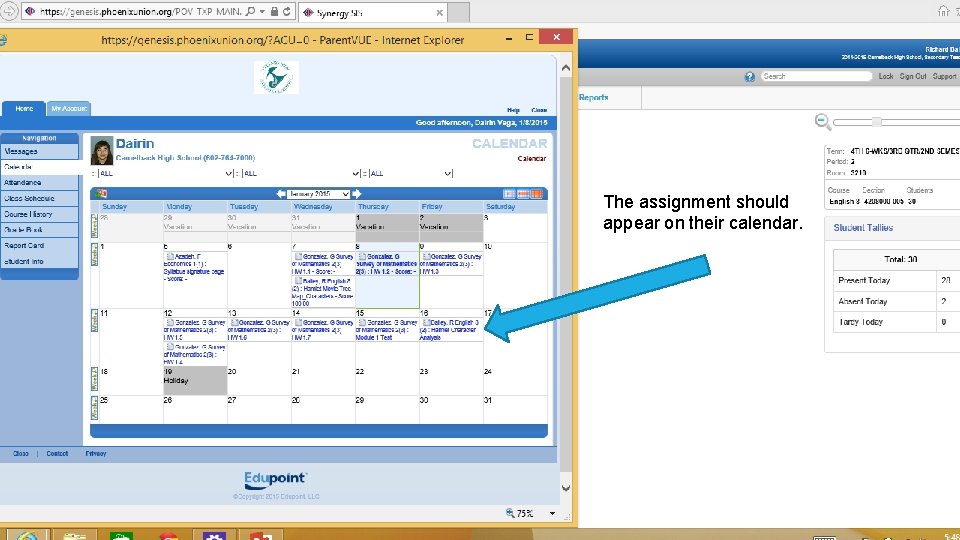Click the footer Close link beside Contact
Screen dimensions: 960x540
click(x=21, y=454)
